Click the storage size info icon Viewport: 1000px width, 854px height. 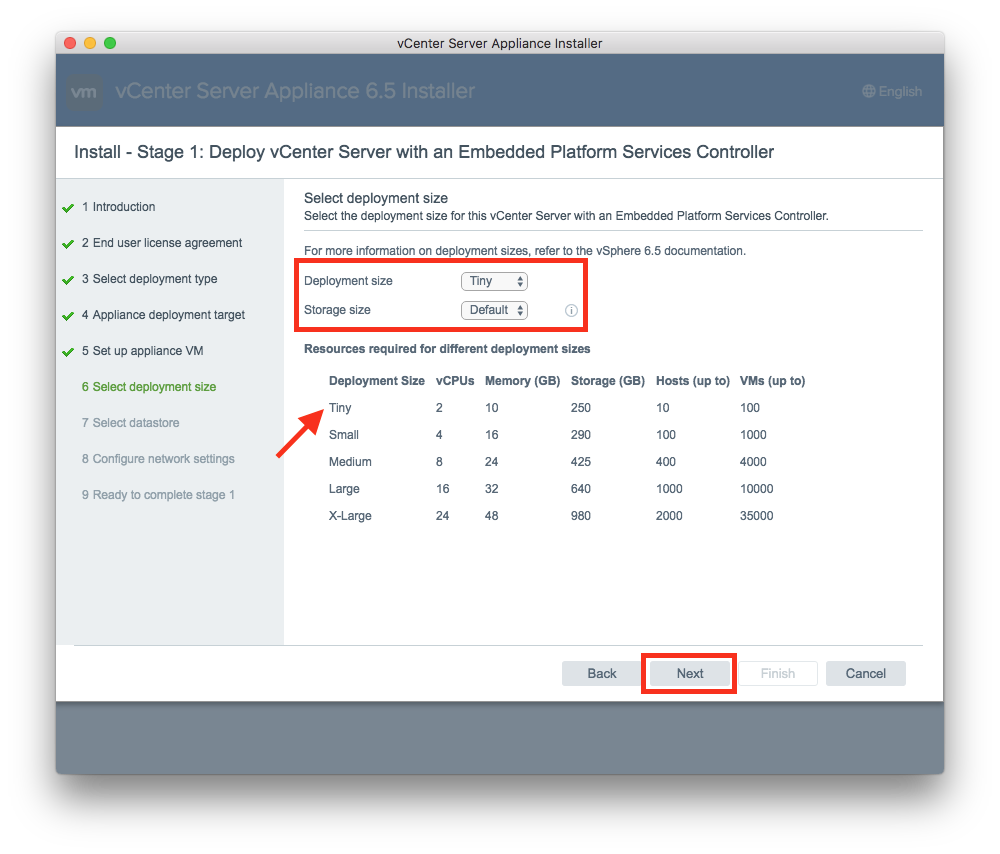point(571,311)
